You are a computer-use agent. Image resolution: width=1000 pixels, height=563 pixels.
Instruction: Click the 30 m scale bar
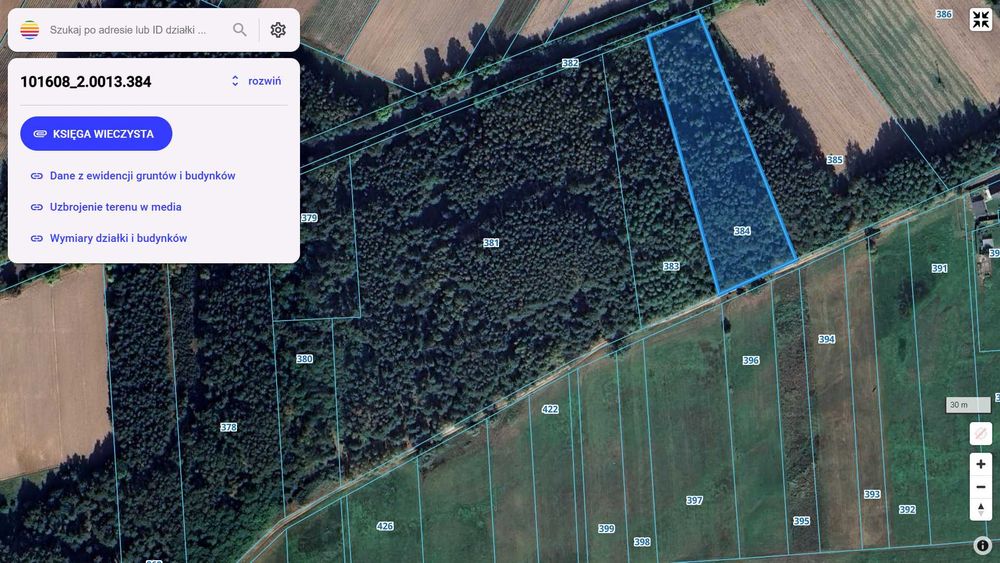(968, 405)
